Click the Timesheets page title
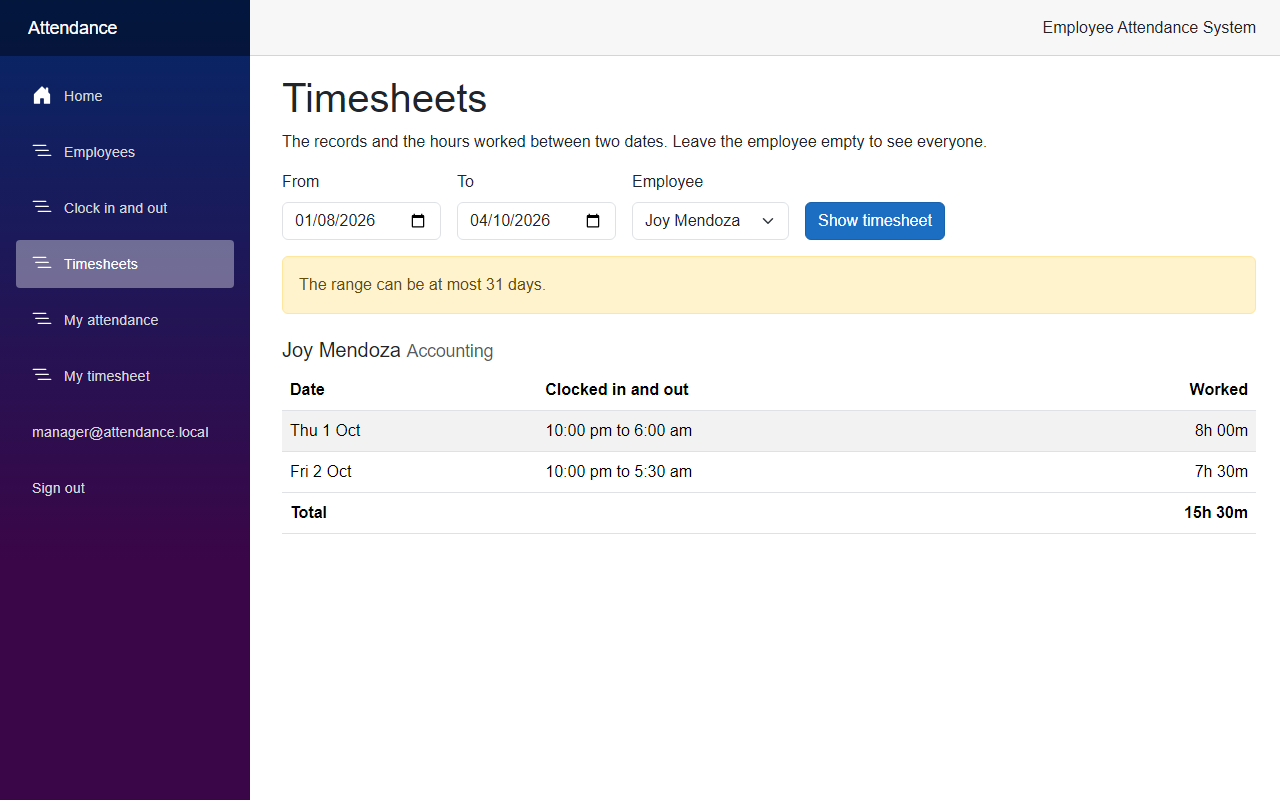 click(x=384, y=99)
